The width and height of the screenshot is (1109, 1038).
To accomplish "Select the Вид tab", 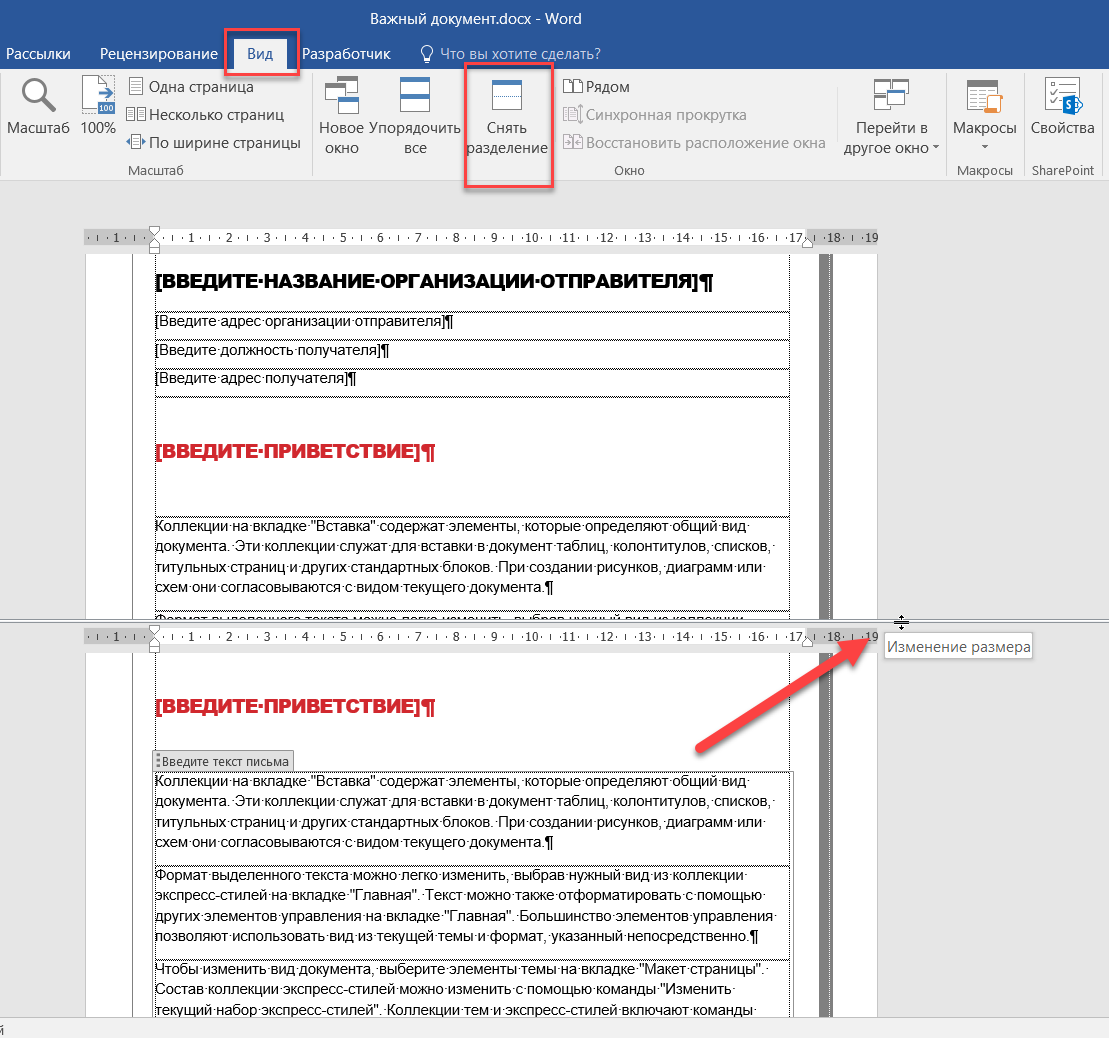I will coord(260,54).
